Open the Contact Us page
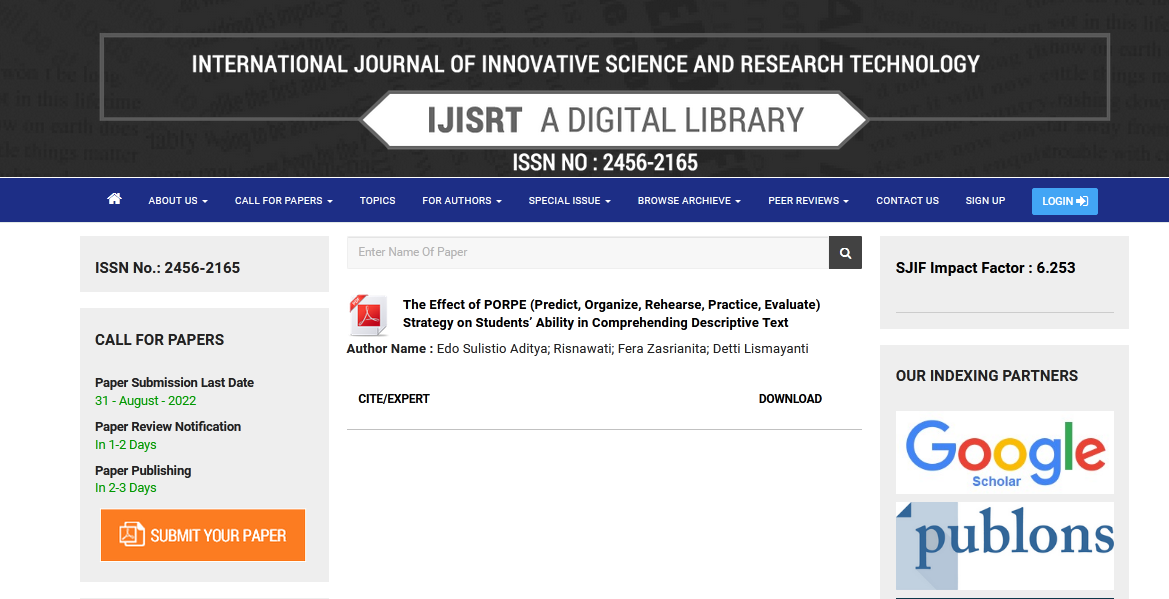Screen dimensions: 1169x599 pyautogui.click(x=907, y=201)
